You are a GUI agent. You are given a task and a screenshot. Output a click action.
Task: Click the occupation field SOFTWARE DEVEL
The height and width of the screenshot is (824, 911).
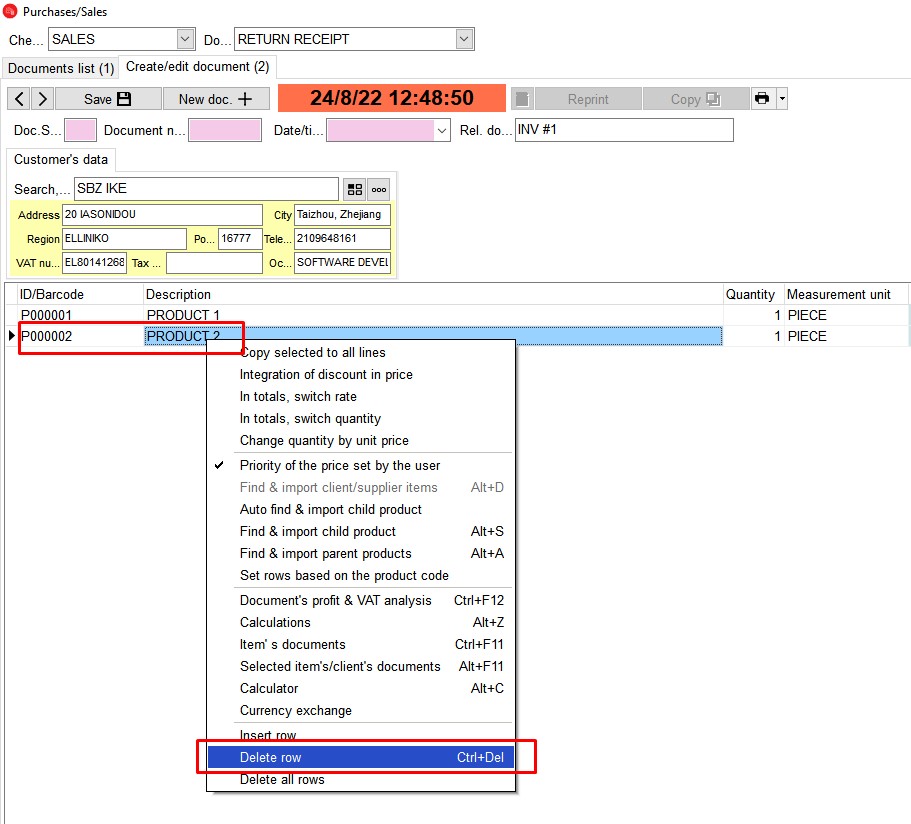(x=342, y=263)
